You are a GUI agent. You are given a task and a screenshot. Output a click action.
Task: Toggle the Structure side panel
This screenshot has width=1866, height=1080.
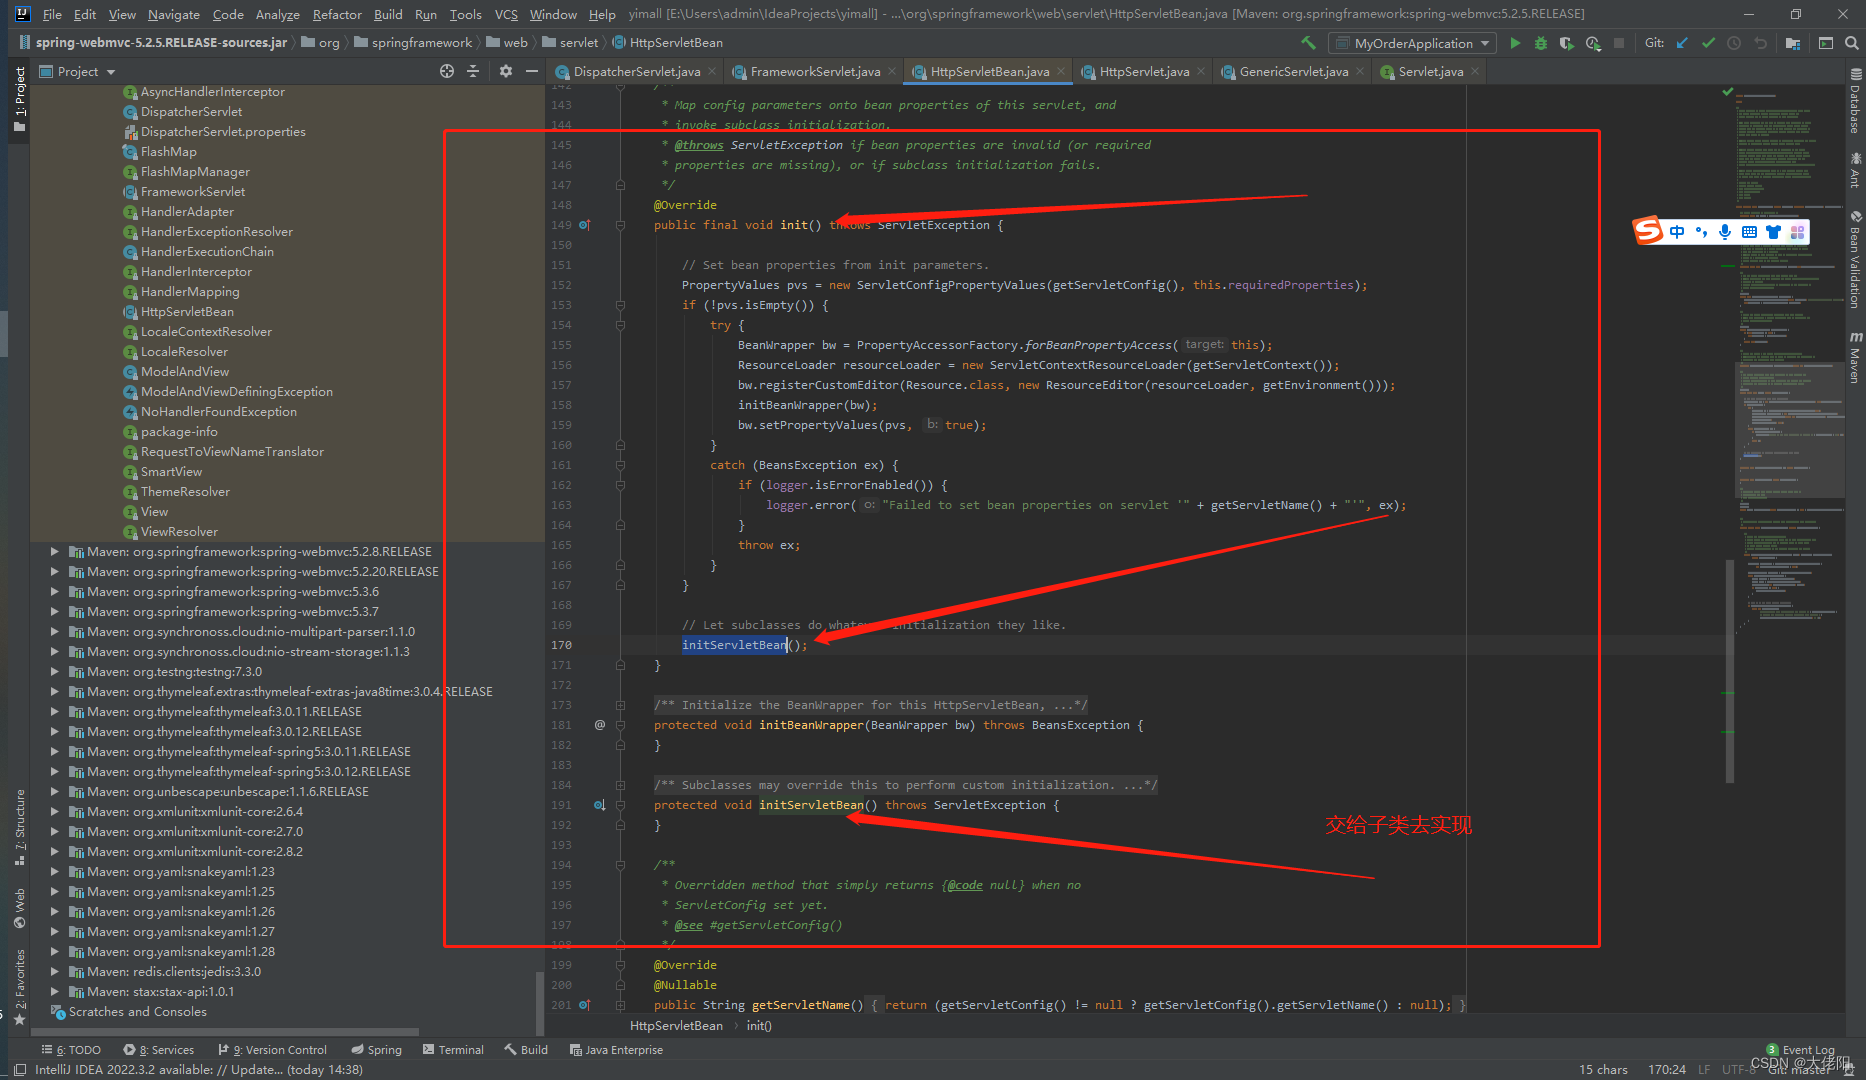click(19, 826)
